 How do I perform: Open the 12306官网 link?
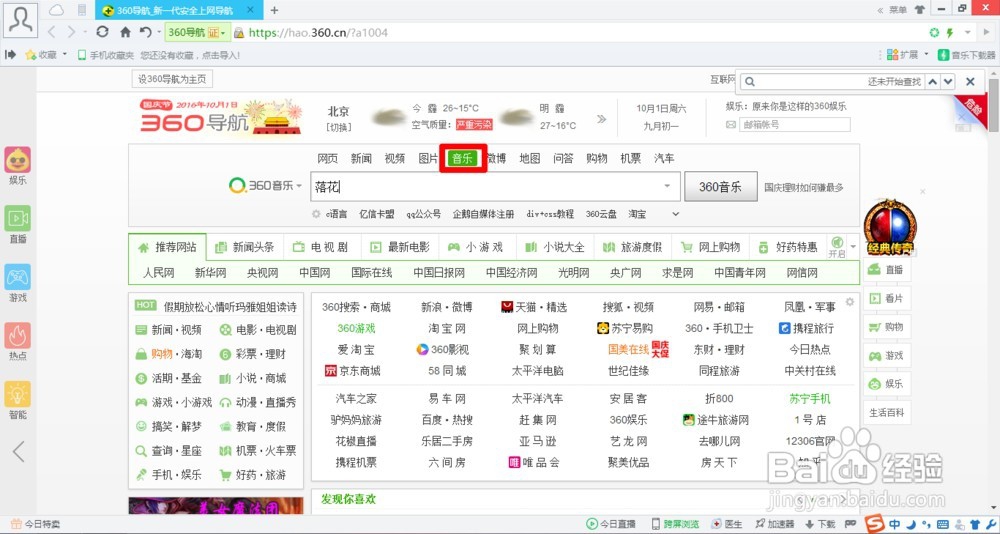(x=810, y=441)
